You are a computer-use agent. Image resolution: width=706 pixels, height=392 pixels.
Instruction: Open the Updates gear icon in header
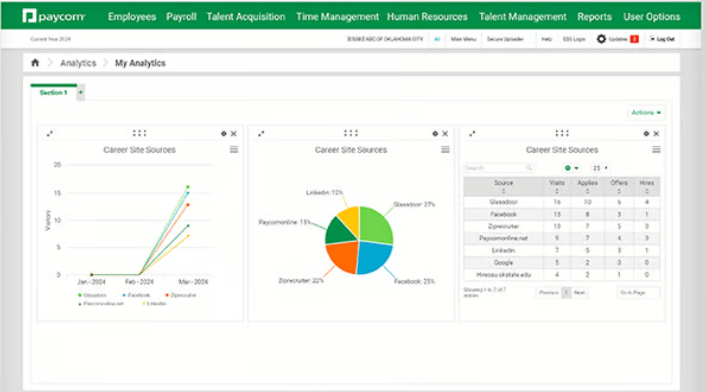pos(601,39)
